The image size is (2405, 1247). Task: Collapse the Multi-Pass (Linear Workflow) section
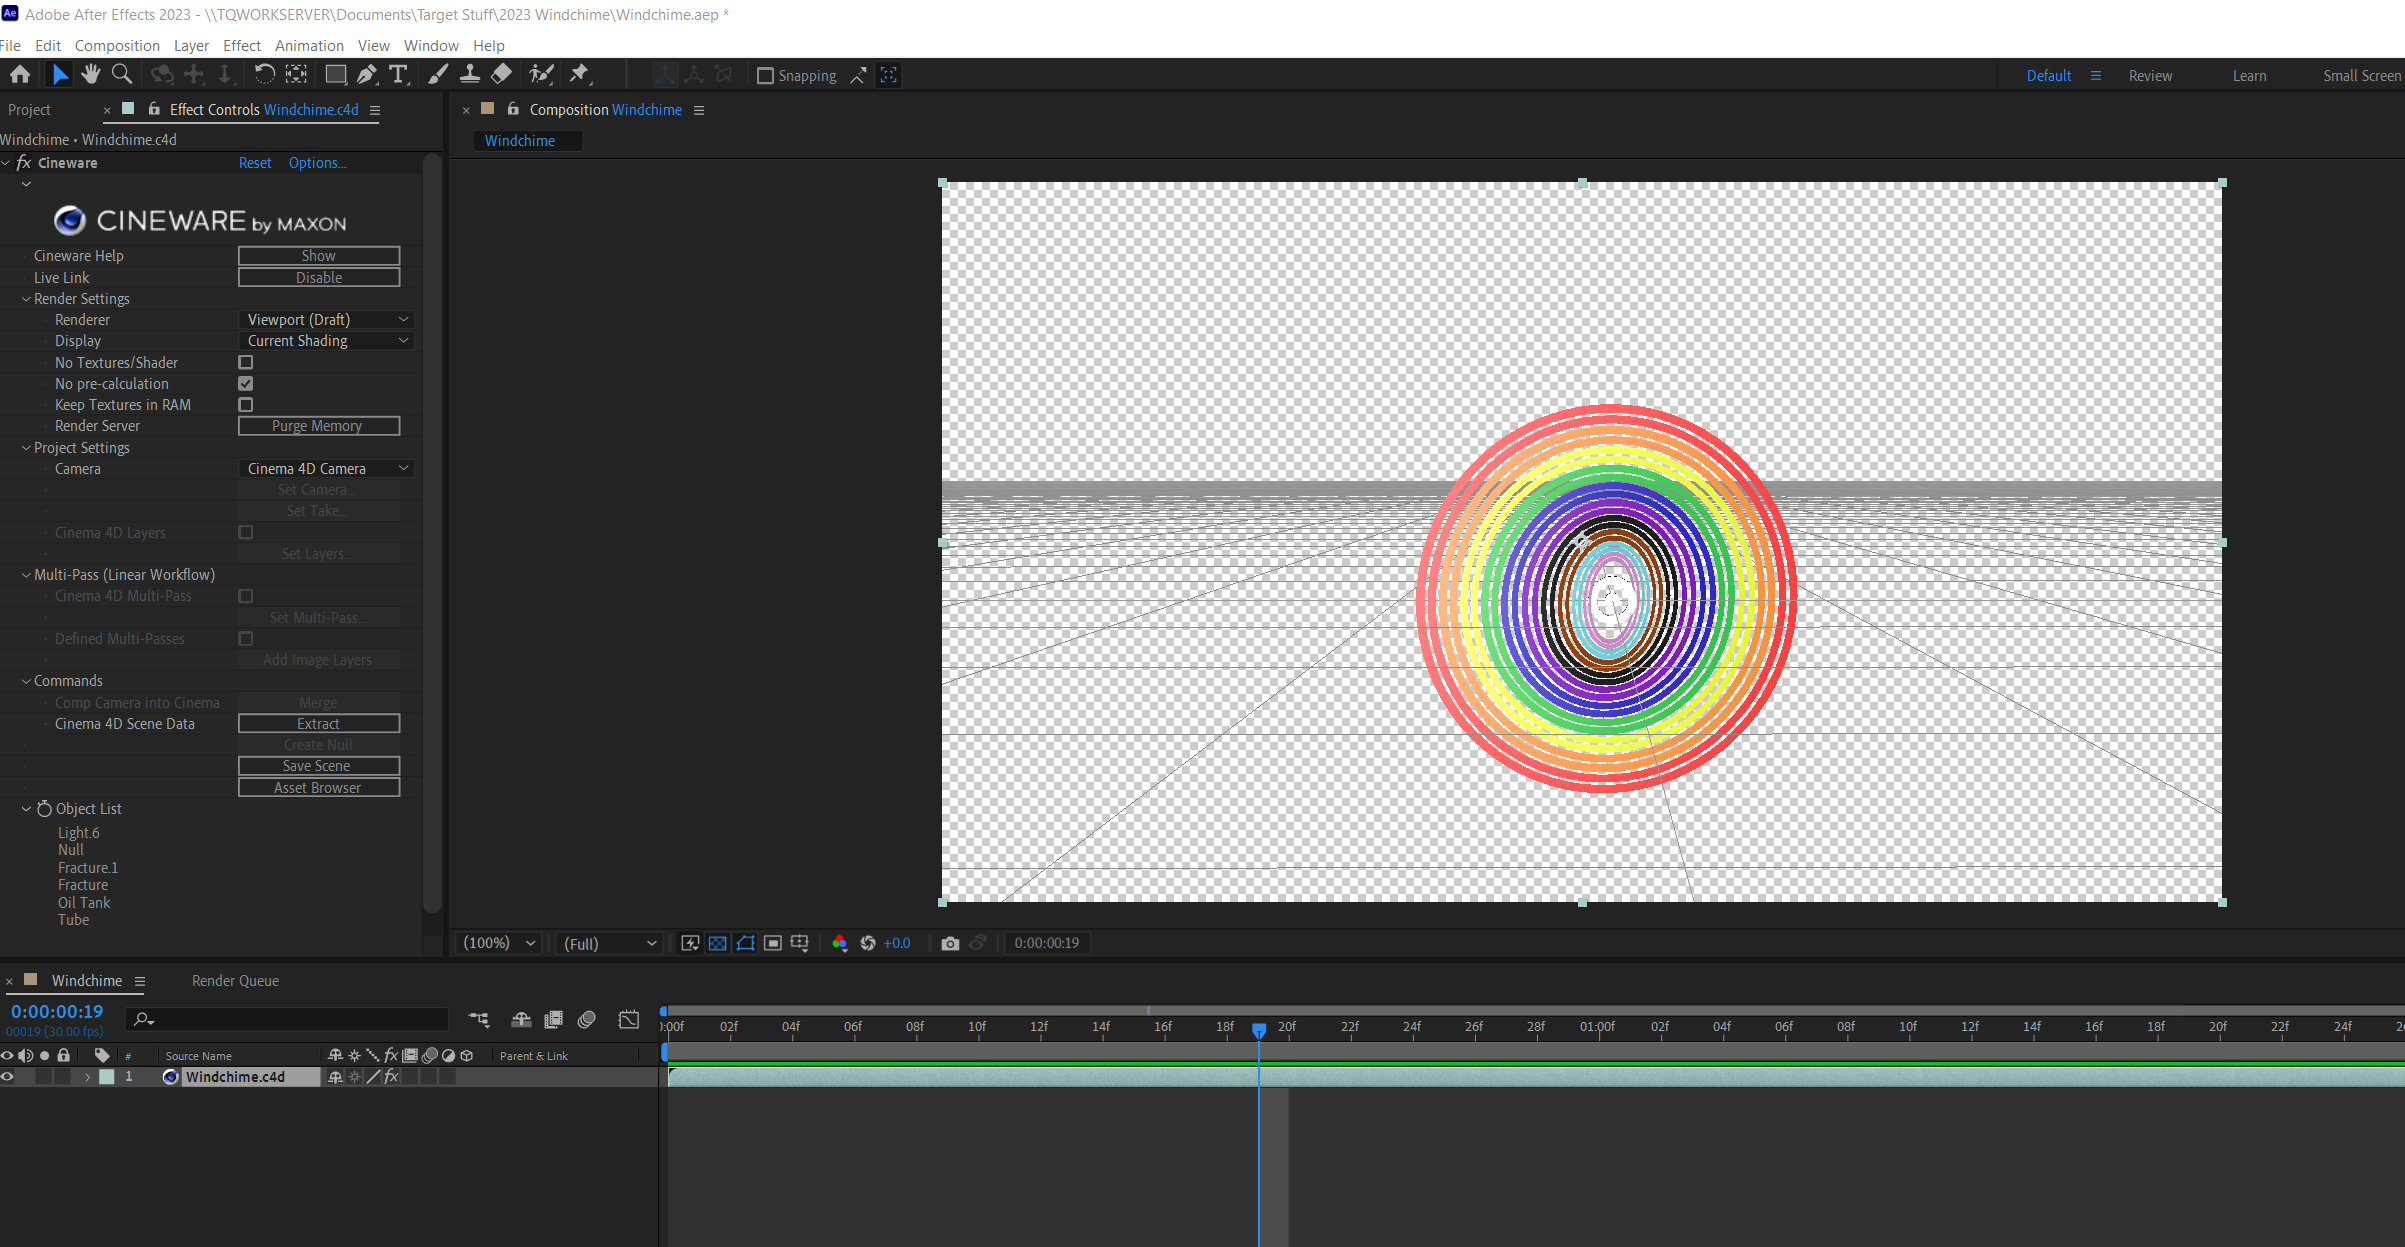point(26,574)
